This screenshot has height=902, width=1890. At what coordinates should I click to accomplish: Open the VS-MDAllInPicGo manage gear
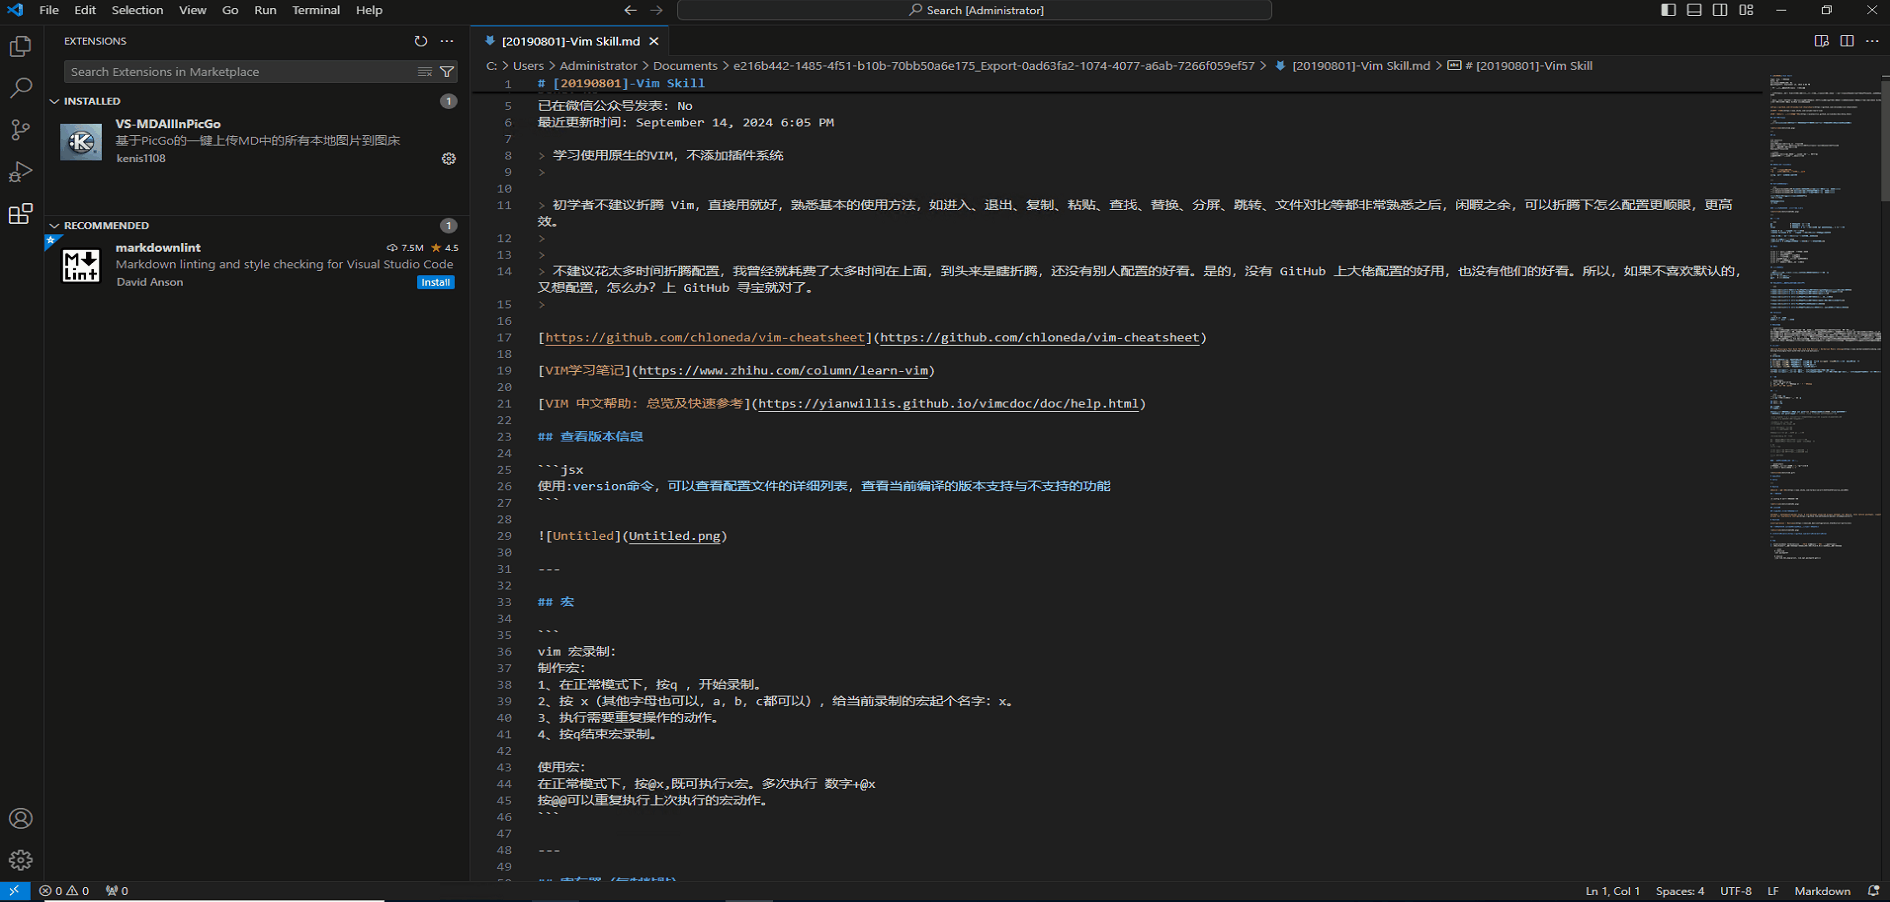click(x=449, y=158)
